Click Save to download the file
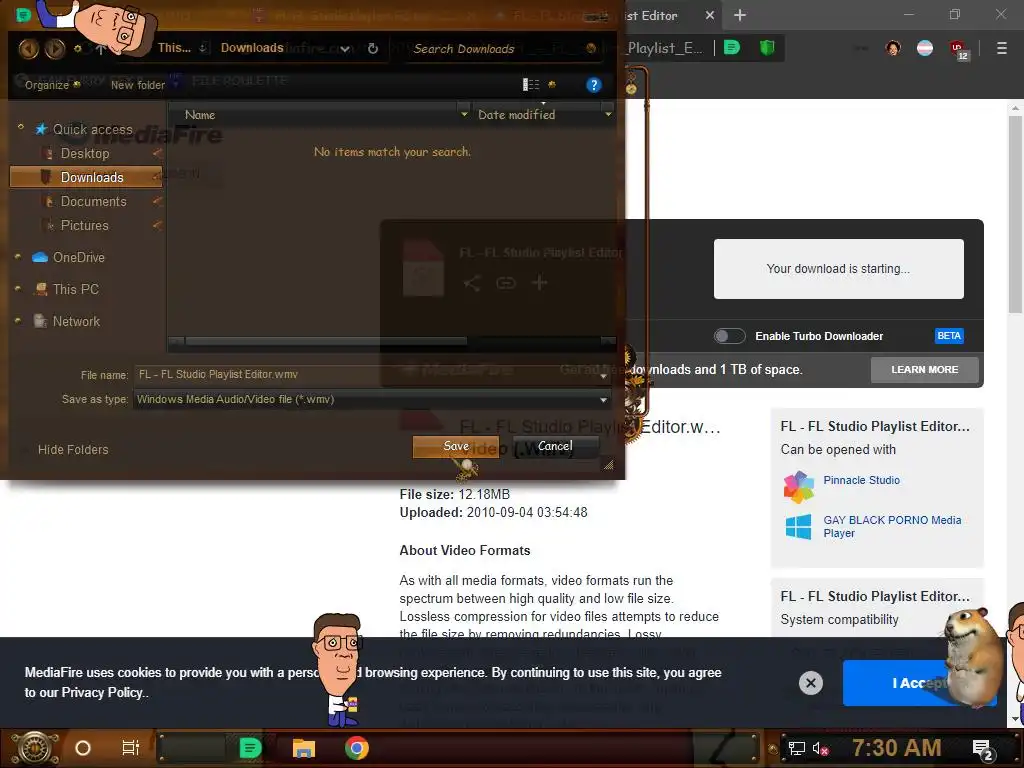The image size is (1024, 768). tap(456, 446)
